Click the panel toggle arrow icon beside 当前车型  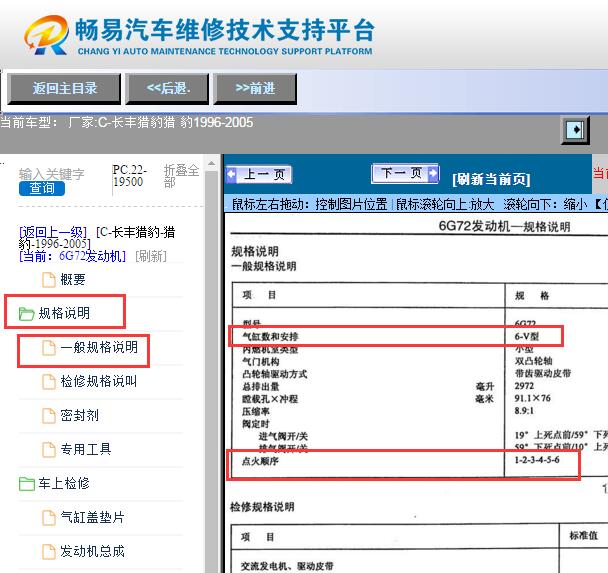pos(575,130)
